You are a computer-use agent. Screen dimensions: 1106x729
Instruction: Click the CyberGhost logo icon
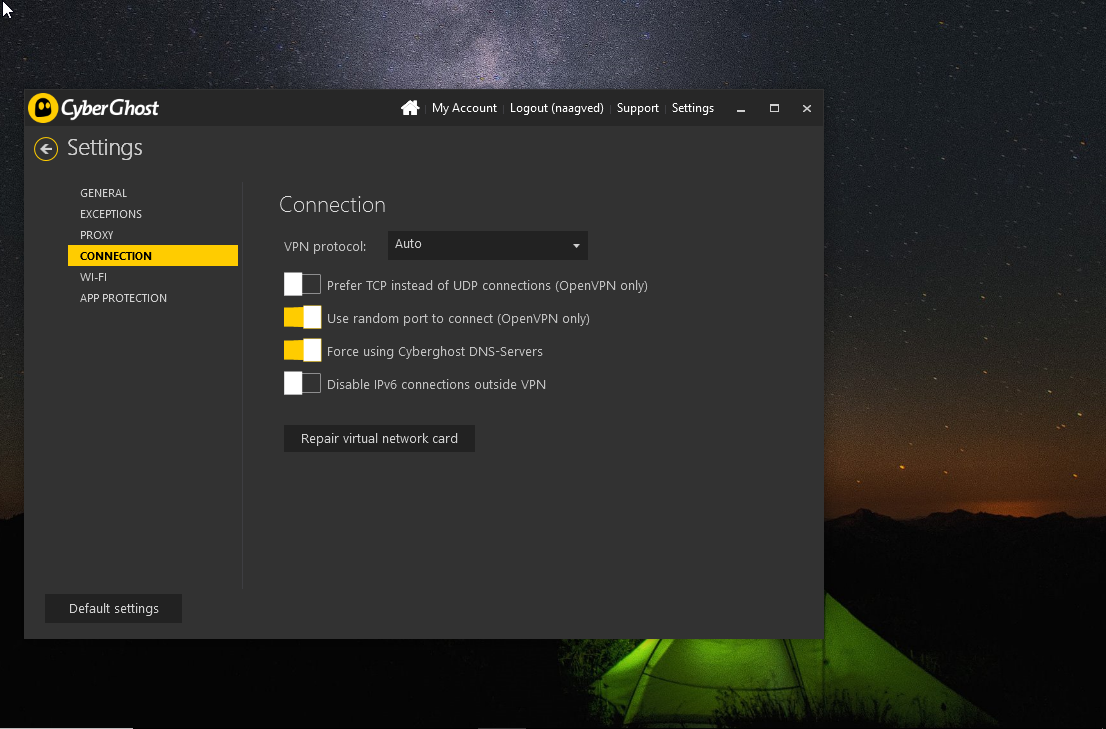click(43, 108)
